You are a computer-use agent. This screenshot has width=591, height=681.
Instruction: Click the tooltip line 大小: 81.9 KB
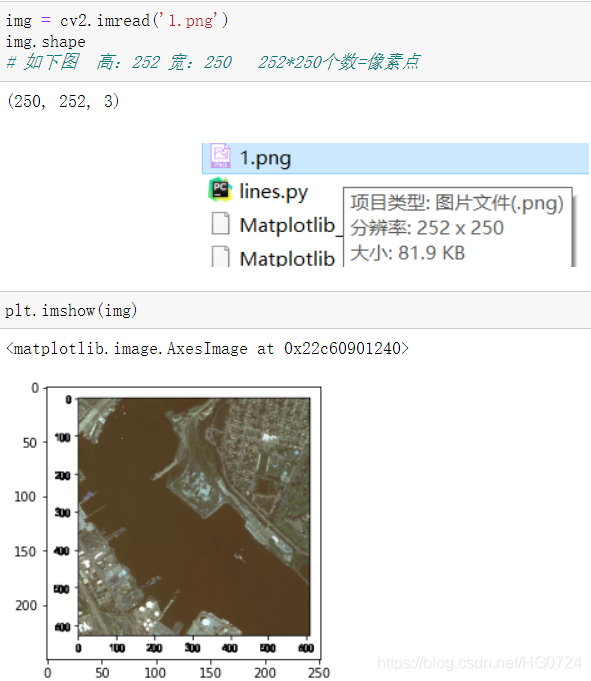tap(407, 253)
